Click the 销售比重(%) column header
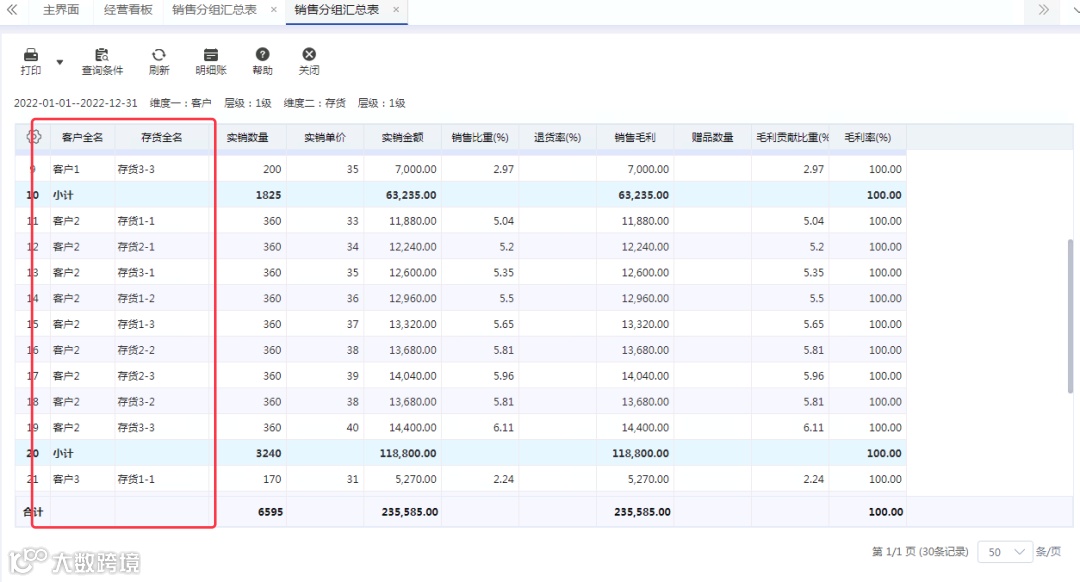This screenshot has height=582, width=1080. 480,137
